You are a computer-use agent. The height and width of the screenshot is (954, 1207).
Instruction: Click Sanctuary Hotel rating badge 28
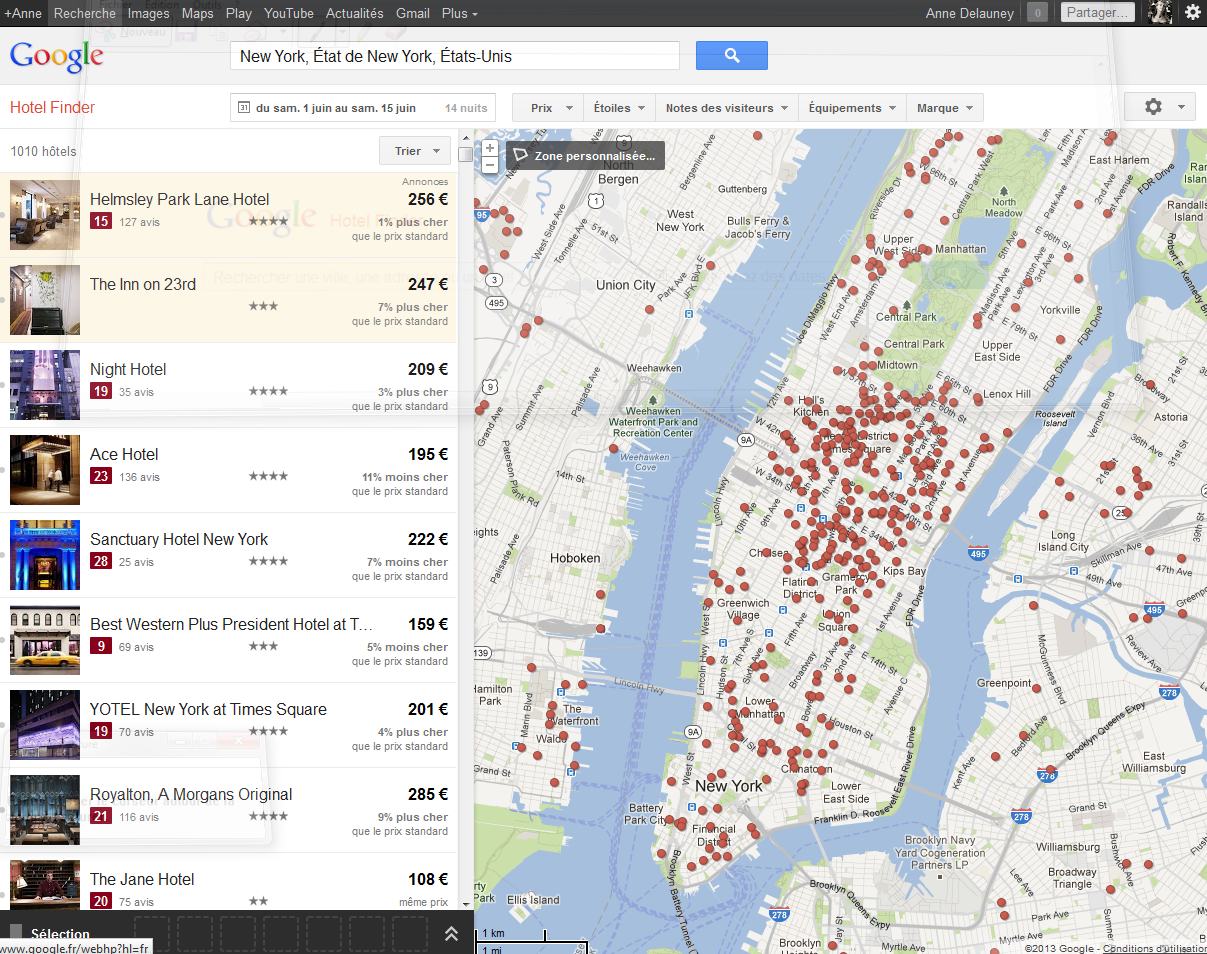pyautogui.click(x=100, y=562)
